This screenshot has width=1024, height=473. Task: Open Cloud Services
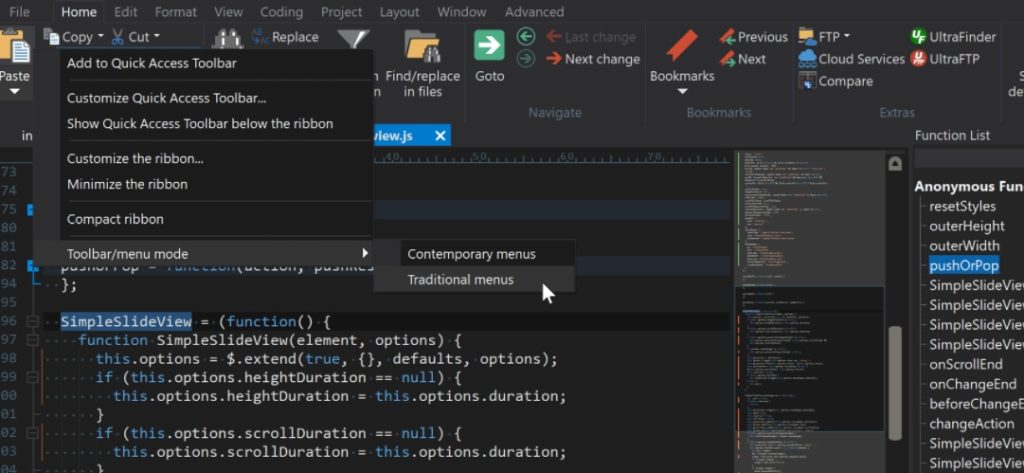coord(852,59)
